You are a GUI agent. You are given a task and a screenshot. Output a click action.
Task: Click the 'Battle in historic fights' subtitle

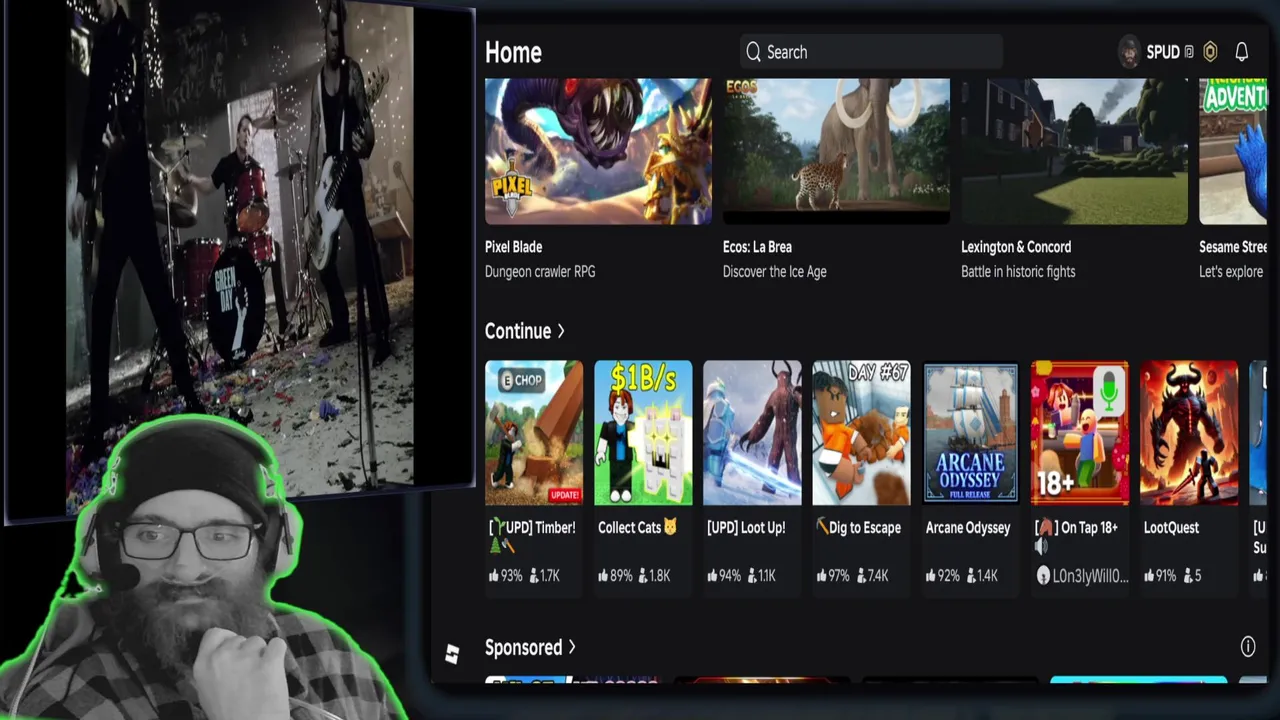[x=1018, y=272]
